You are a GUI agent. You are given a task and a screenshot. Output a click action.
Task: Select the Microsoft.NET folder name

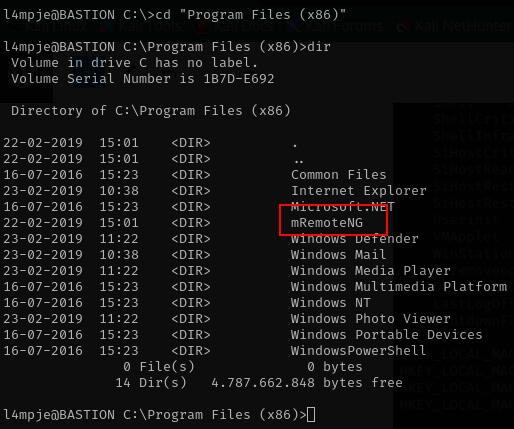343,206
